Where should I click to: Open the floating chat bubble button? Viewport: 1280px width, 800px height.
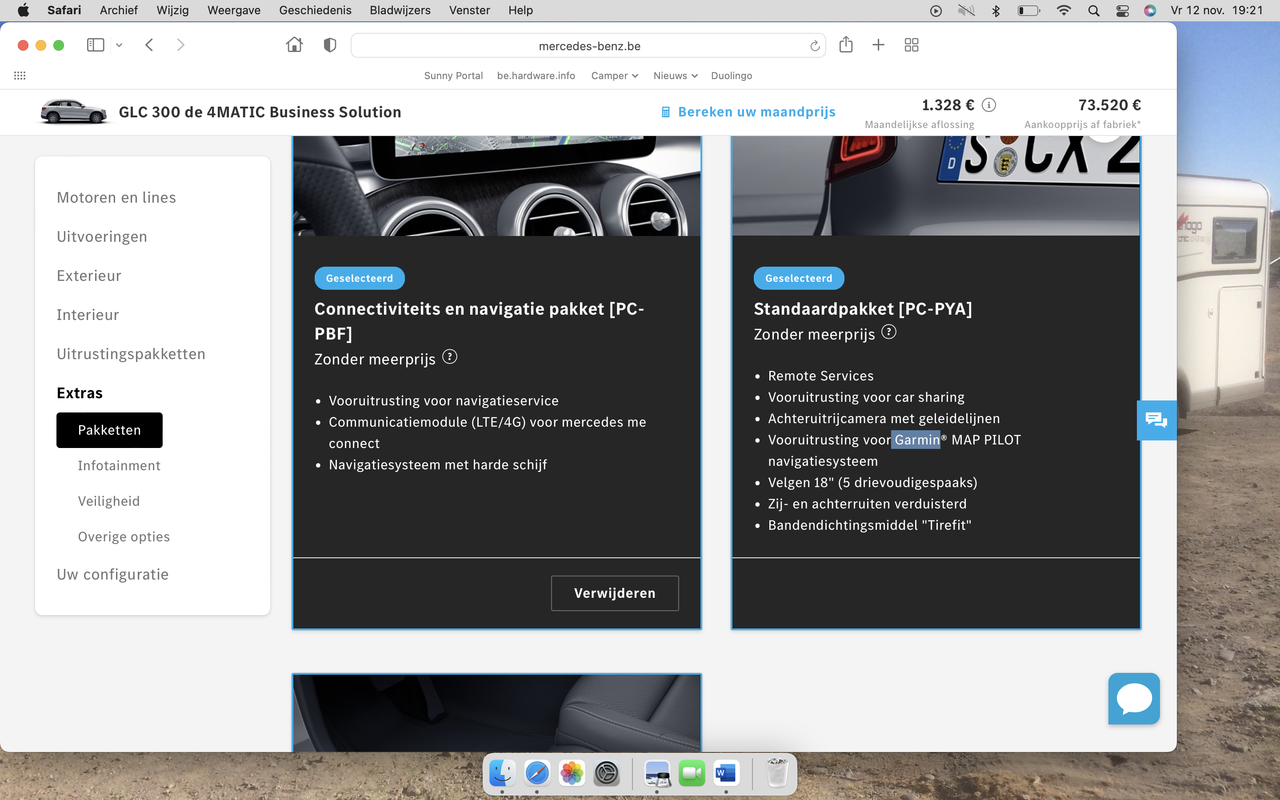click(x=1134, y=699)
